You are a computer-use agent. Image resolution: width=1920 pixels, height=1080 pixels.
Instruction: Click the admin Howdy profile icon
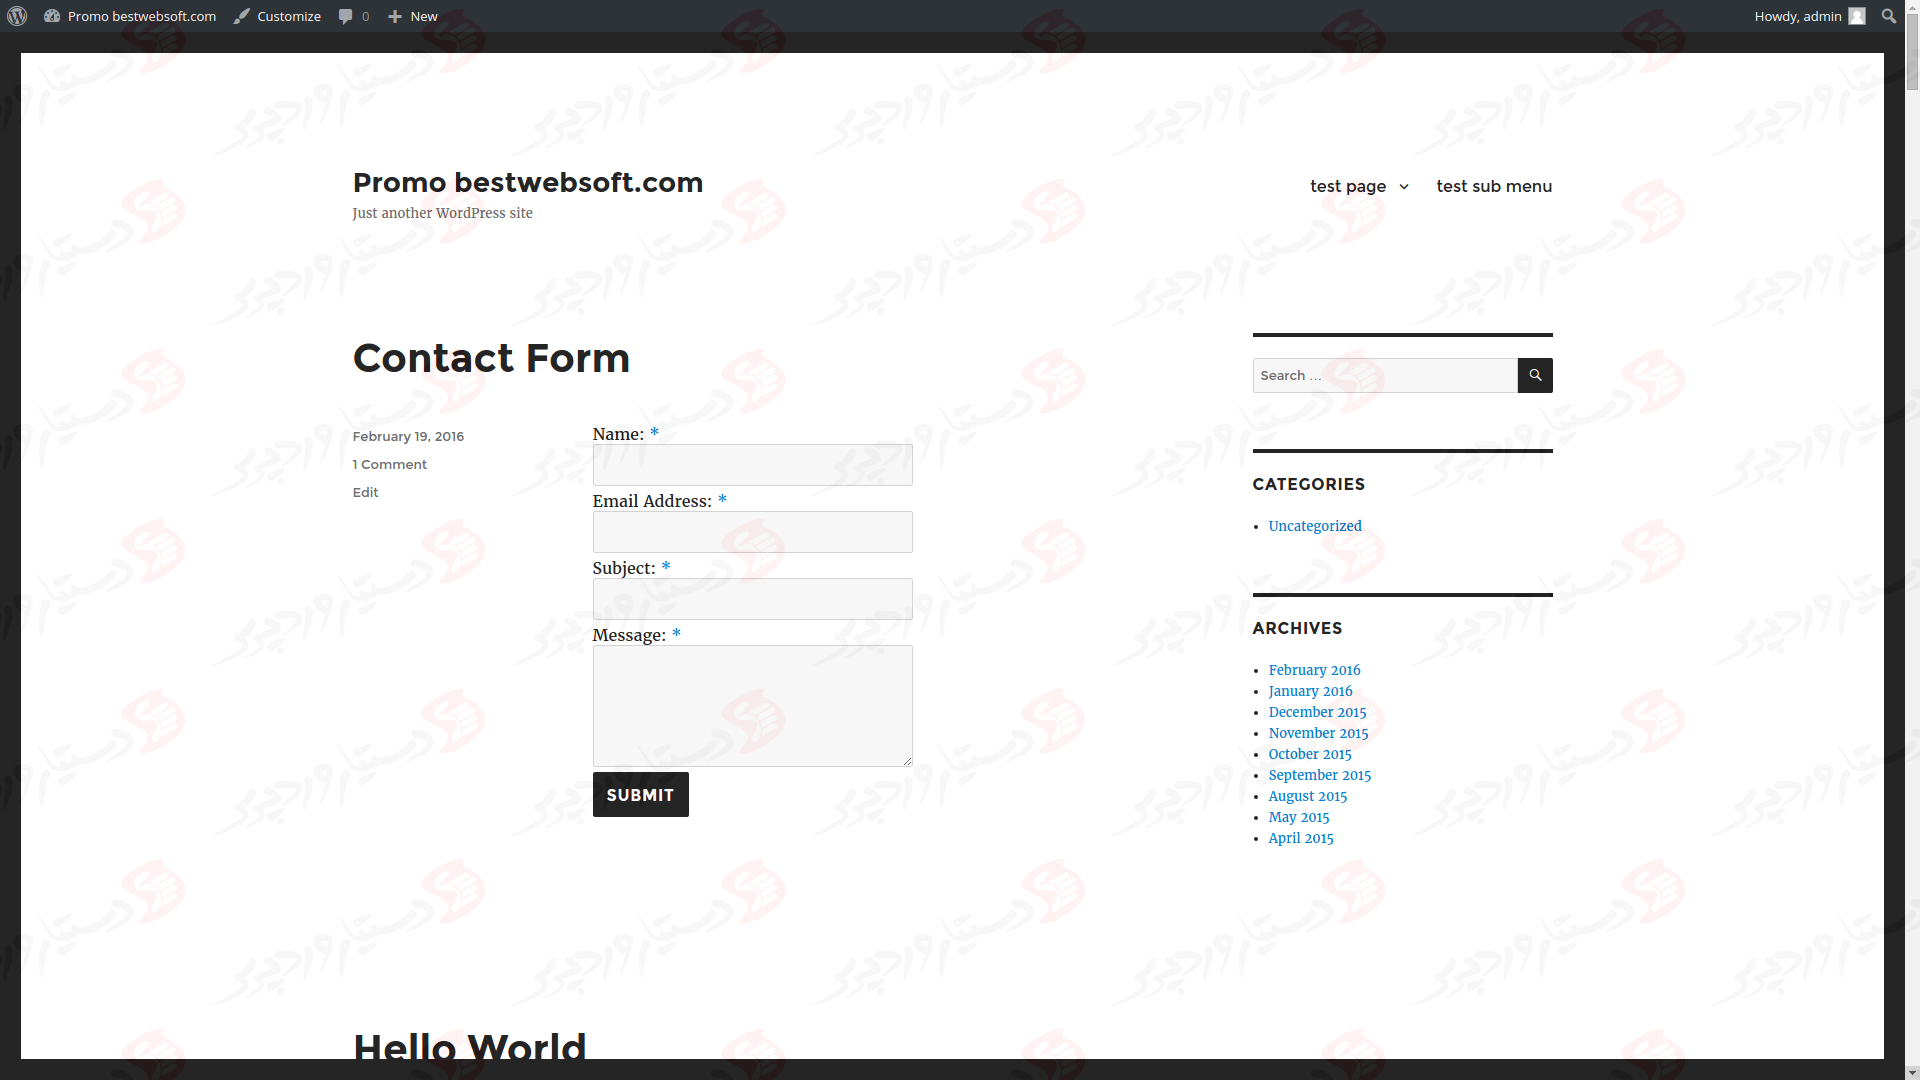pyautogui.click(x=1857, y=16)
